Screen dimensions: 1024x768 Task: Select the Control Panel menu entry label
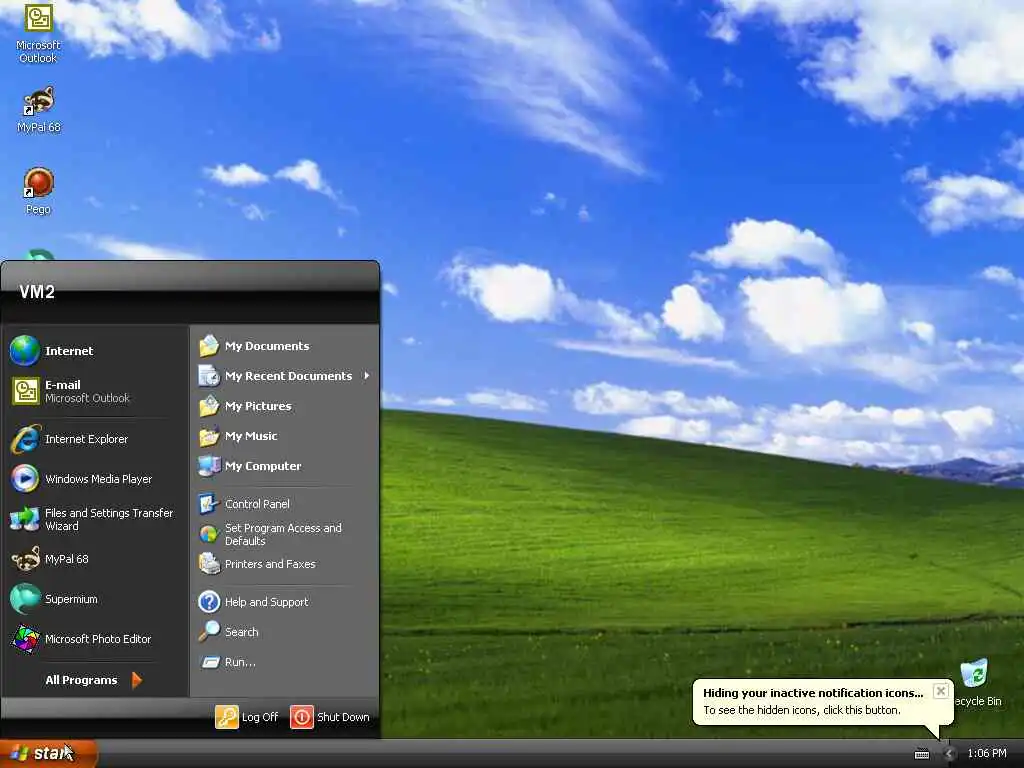pyautogui.click(x=257, y=504)
